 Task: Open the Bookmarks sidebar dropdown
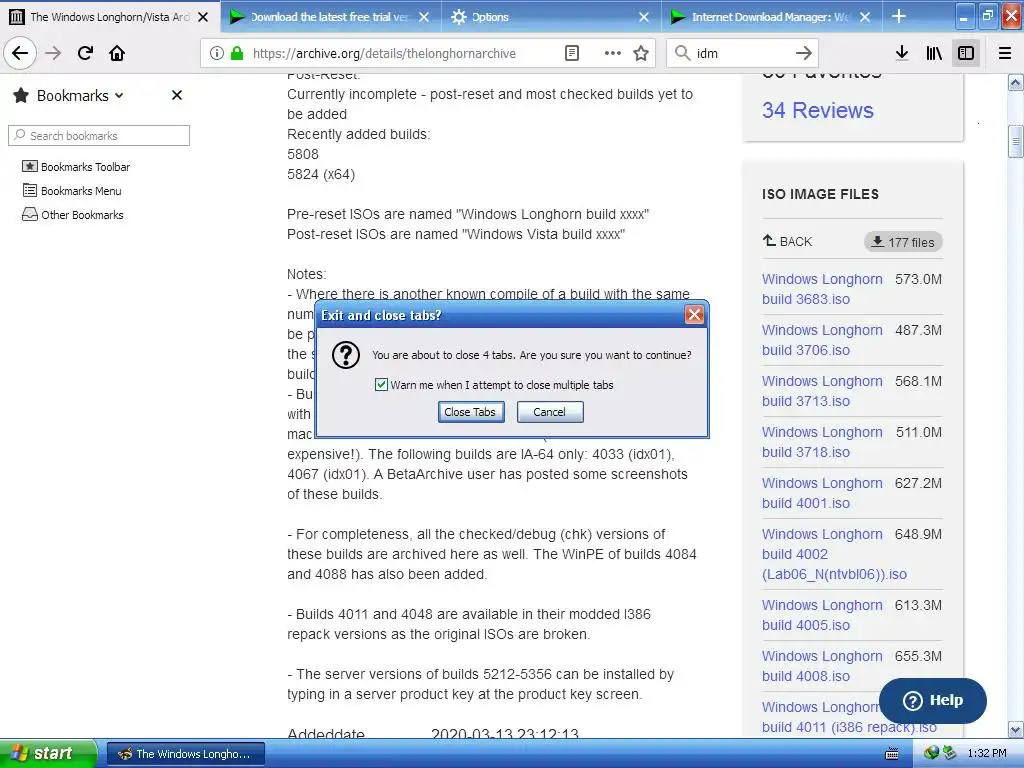[119, 95]
